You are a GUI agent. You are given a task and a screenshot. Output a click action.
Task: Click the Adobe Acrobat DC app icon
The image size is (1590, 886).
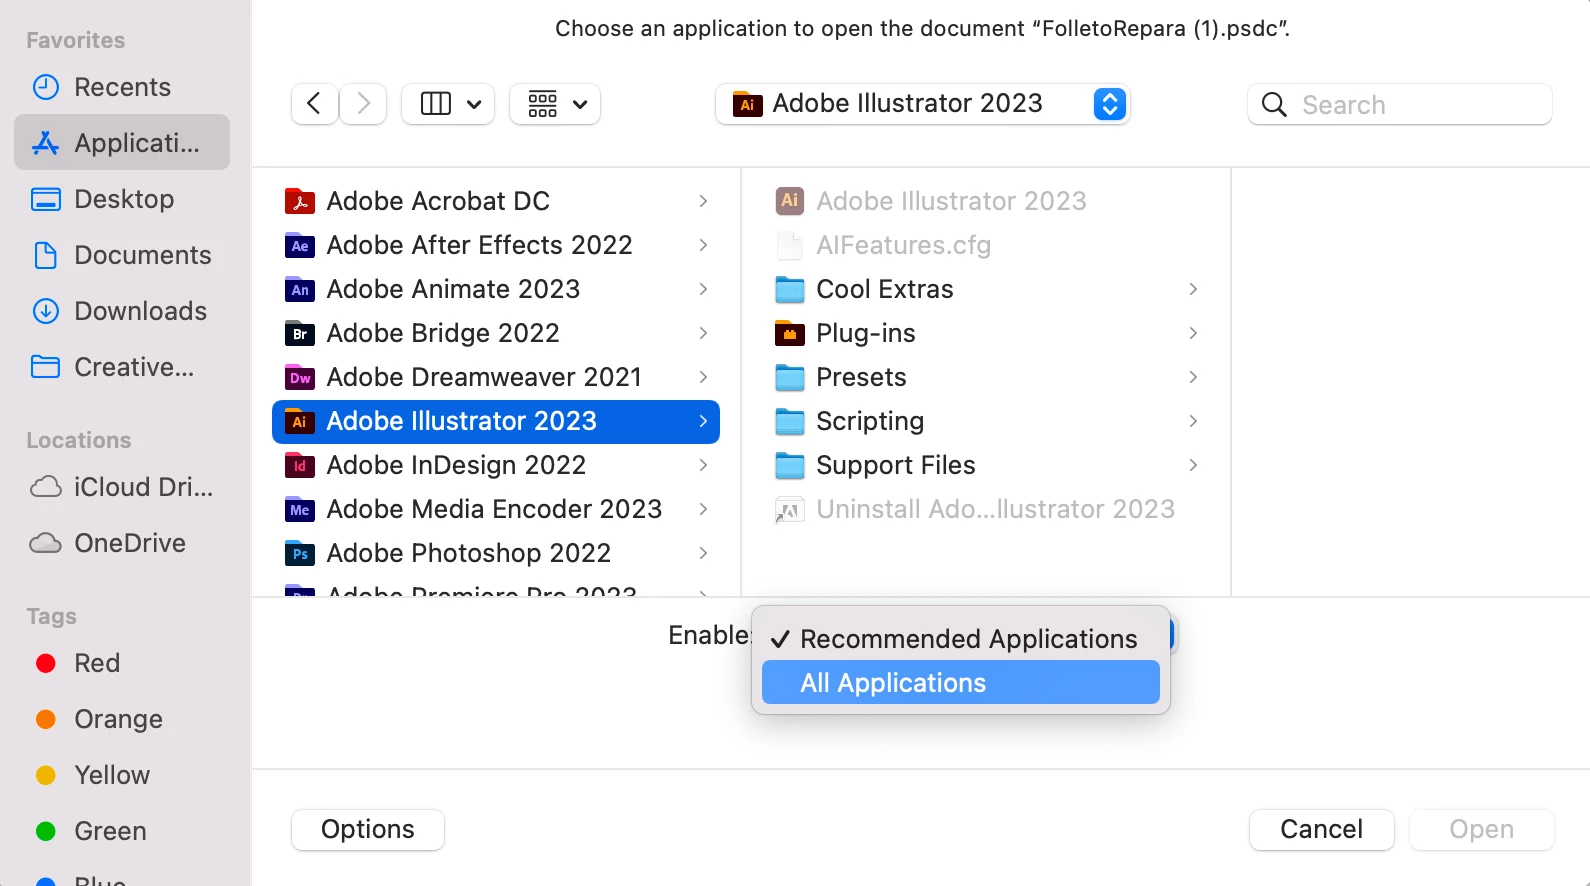[300, 201]
